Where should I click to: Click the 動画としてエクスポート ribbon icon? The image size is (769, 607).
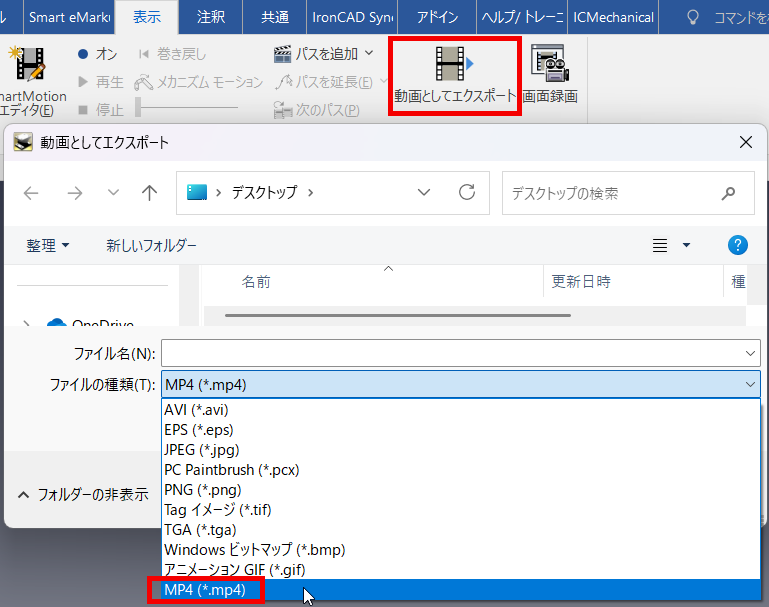[x=454, y=64]
